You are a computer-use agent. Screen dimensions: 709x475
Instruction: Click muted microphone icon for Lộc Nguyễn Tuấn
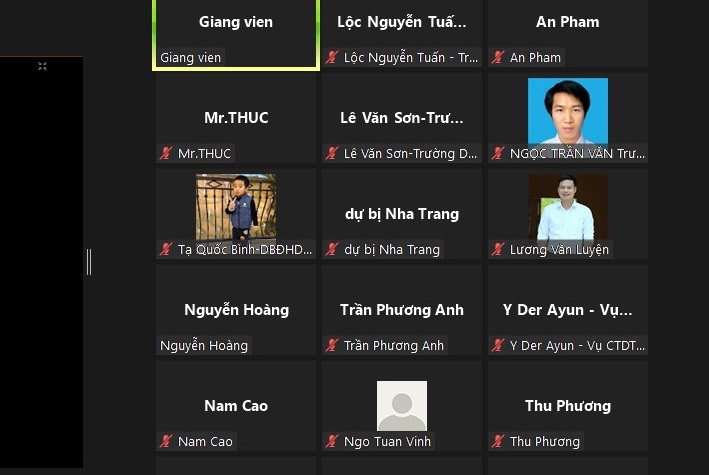tap(332, 57)
